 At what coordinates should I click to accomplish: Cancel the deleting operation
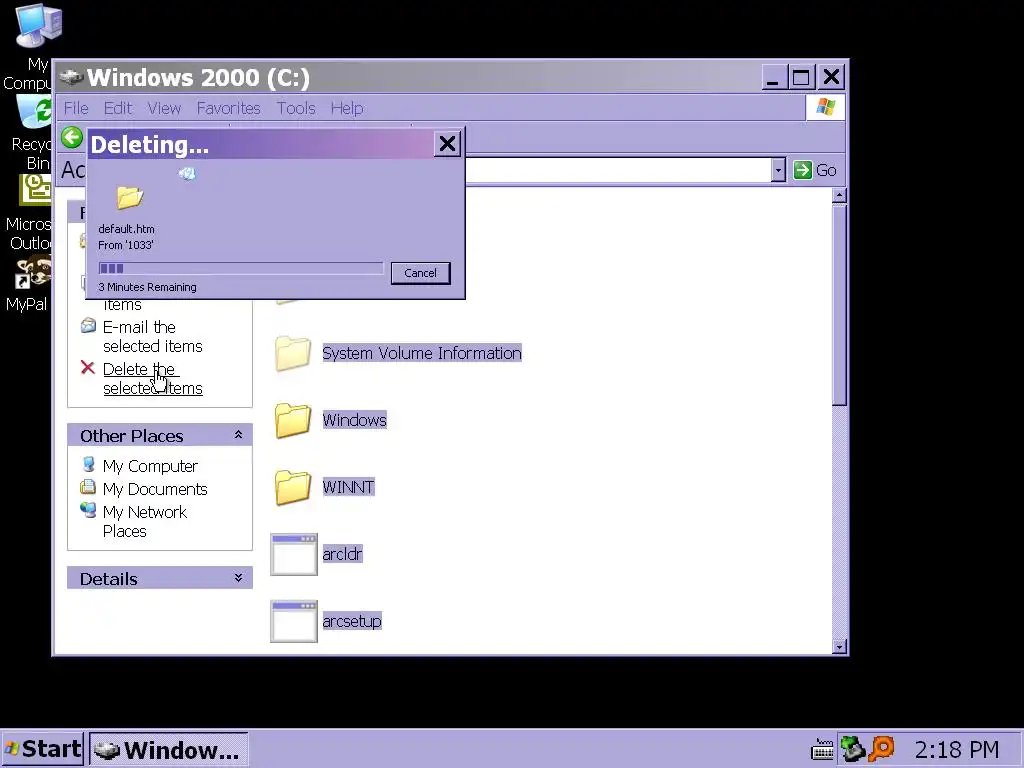(x=420, y=273)
